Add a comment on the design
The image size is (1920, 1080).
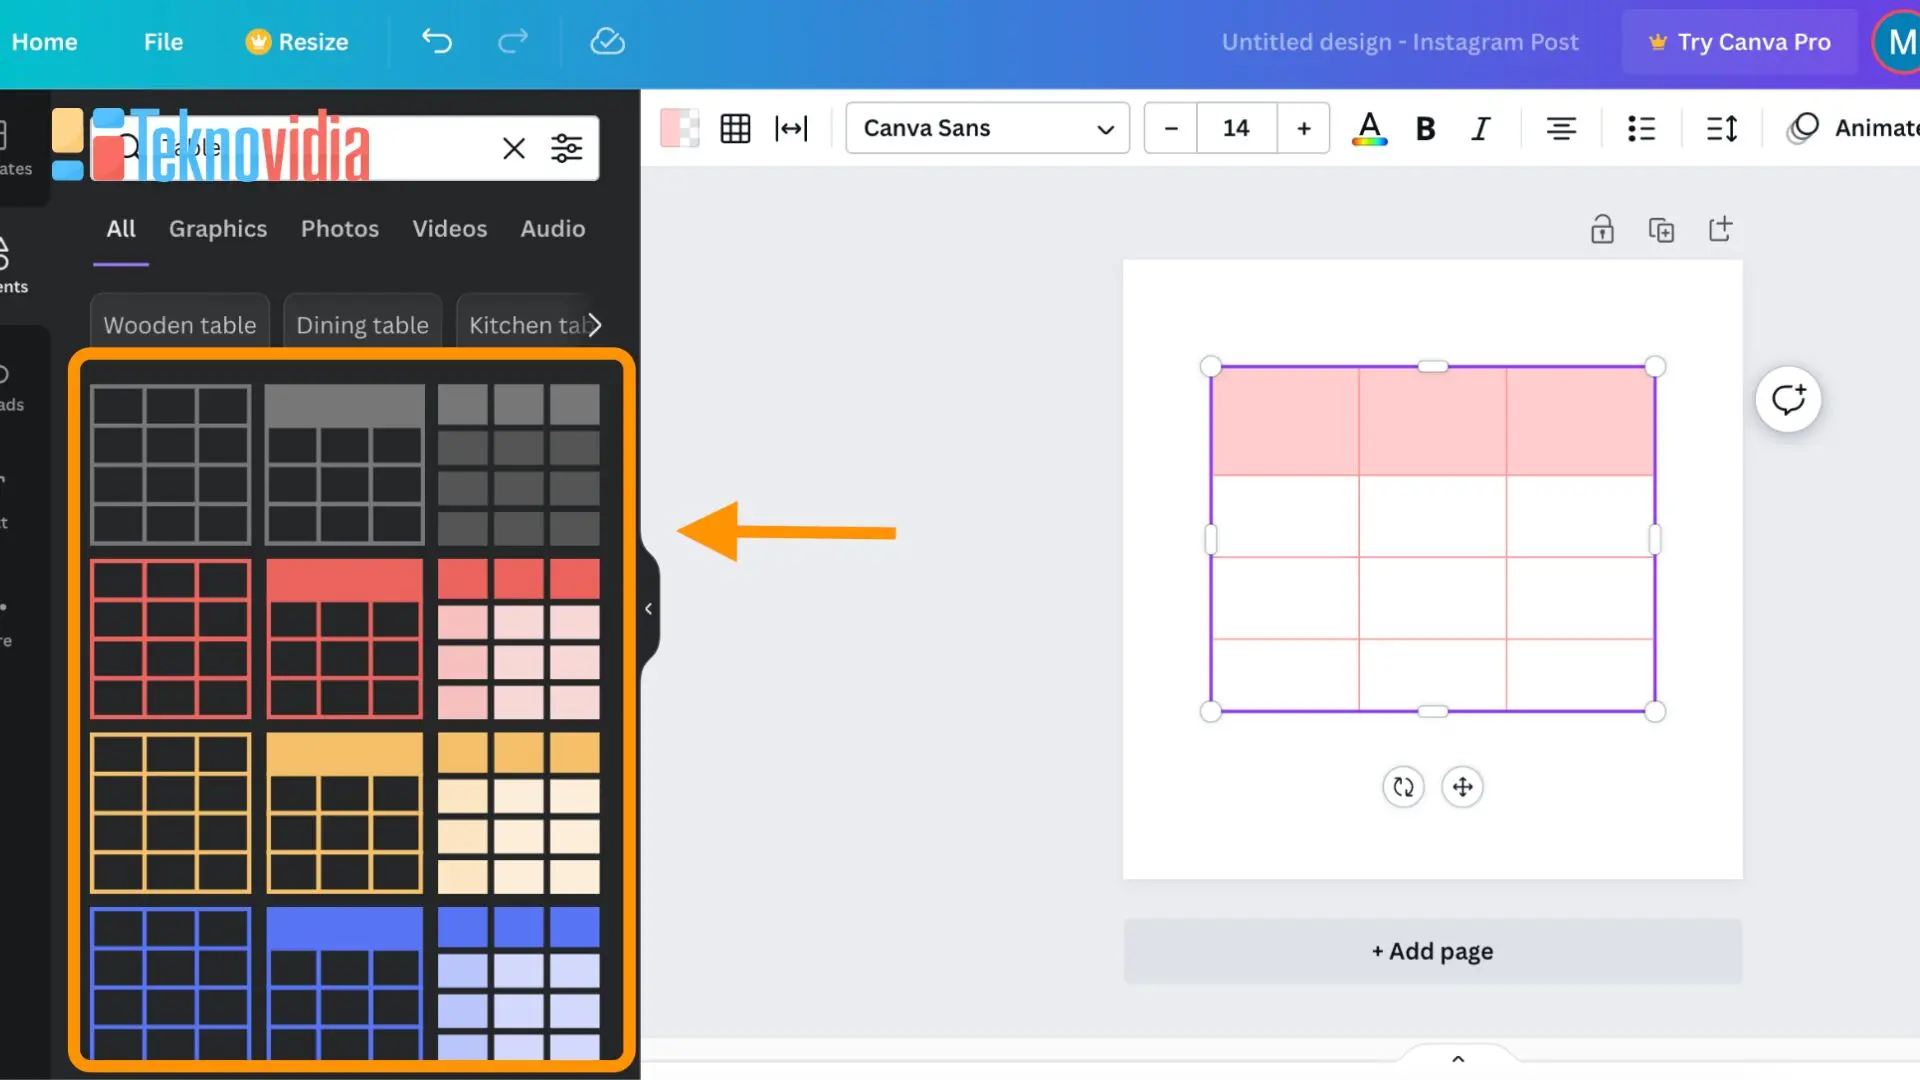[1789, 399]
